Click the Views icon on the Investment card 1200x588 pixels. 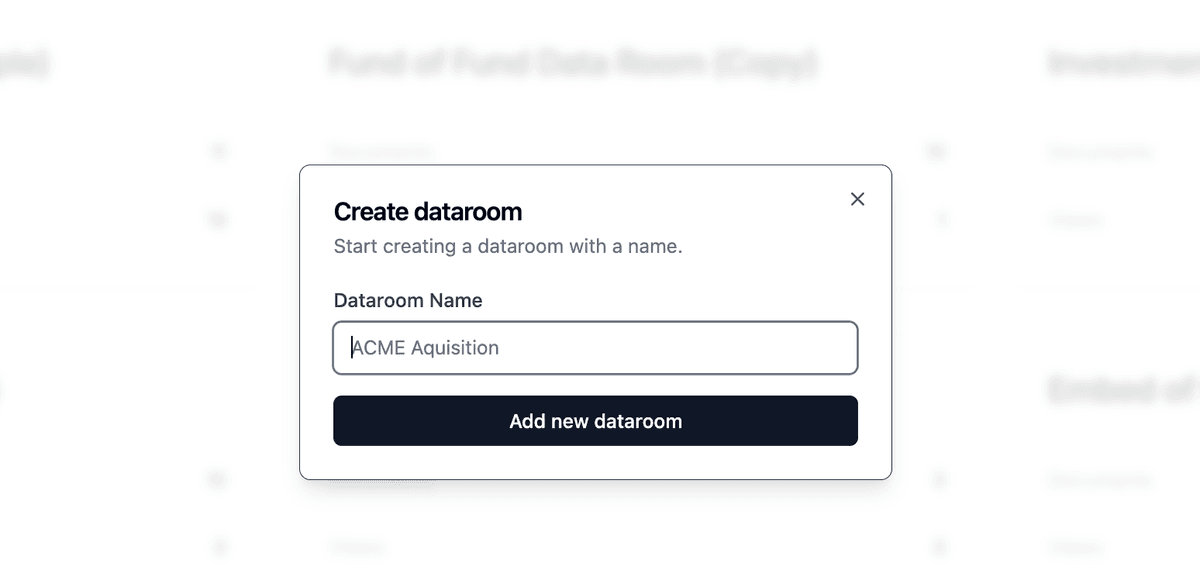[935, 219]
